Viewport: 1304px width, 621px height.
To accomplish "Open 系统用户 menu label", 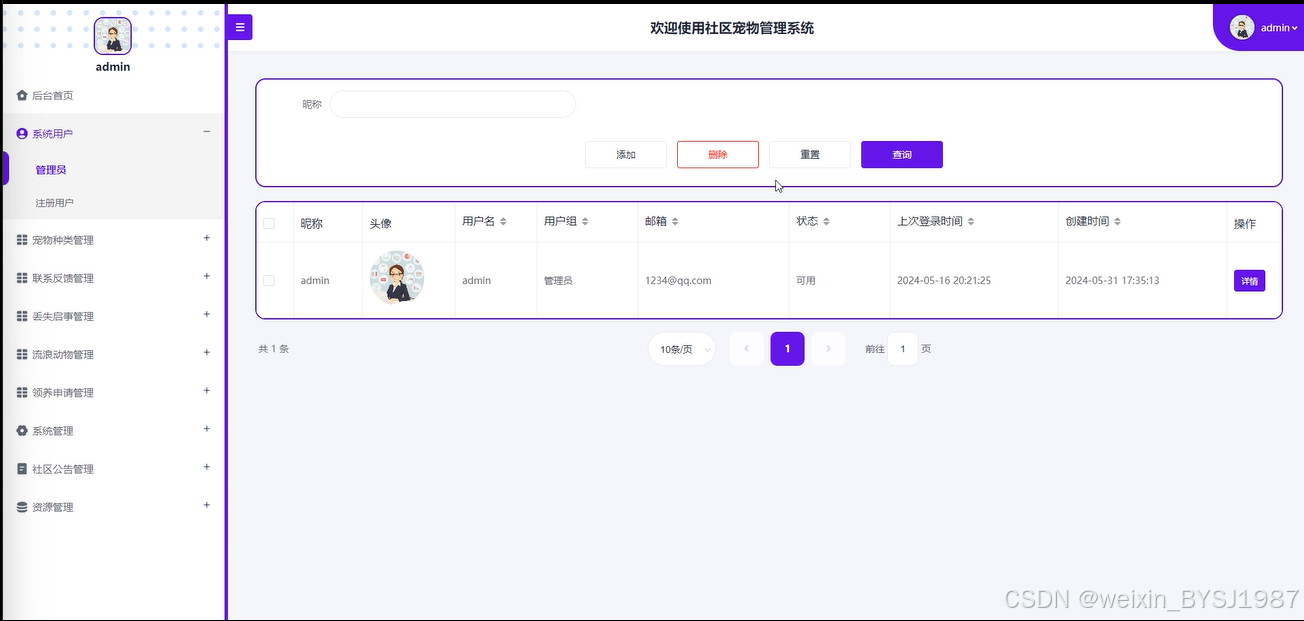I will [x=52, y=134].
